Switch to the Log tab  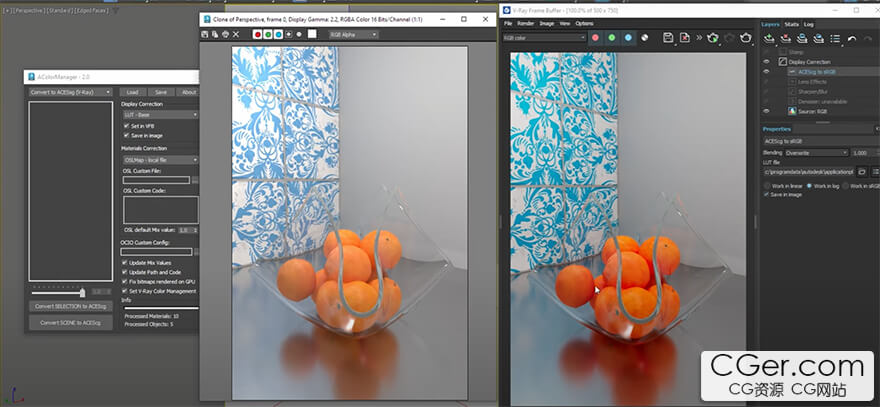[x=808, y=24]
